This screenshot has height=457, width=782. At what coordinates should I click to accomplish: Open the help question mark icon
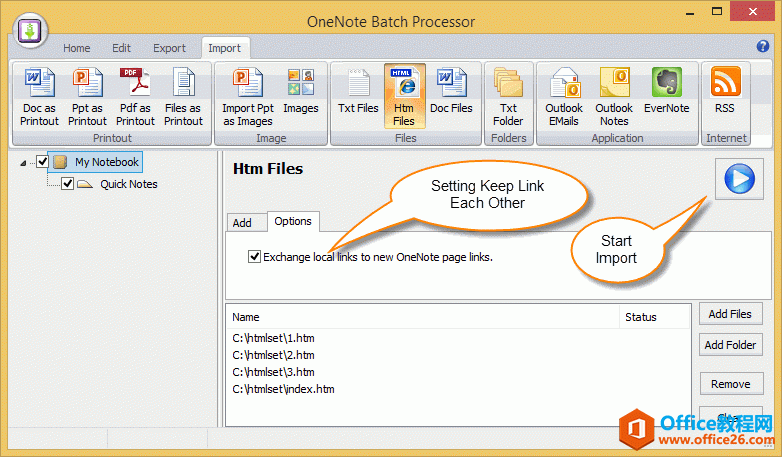763,46
